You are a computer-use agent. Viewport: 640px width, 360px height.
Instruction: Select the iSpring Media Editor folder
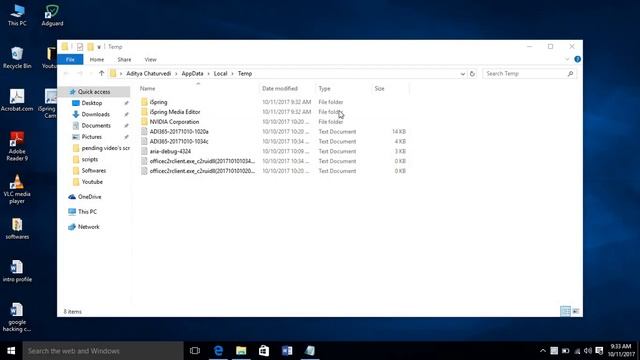[175, 112]
